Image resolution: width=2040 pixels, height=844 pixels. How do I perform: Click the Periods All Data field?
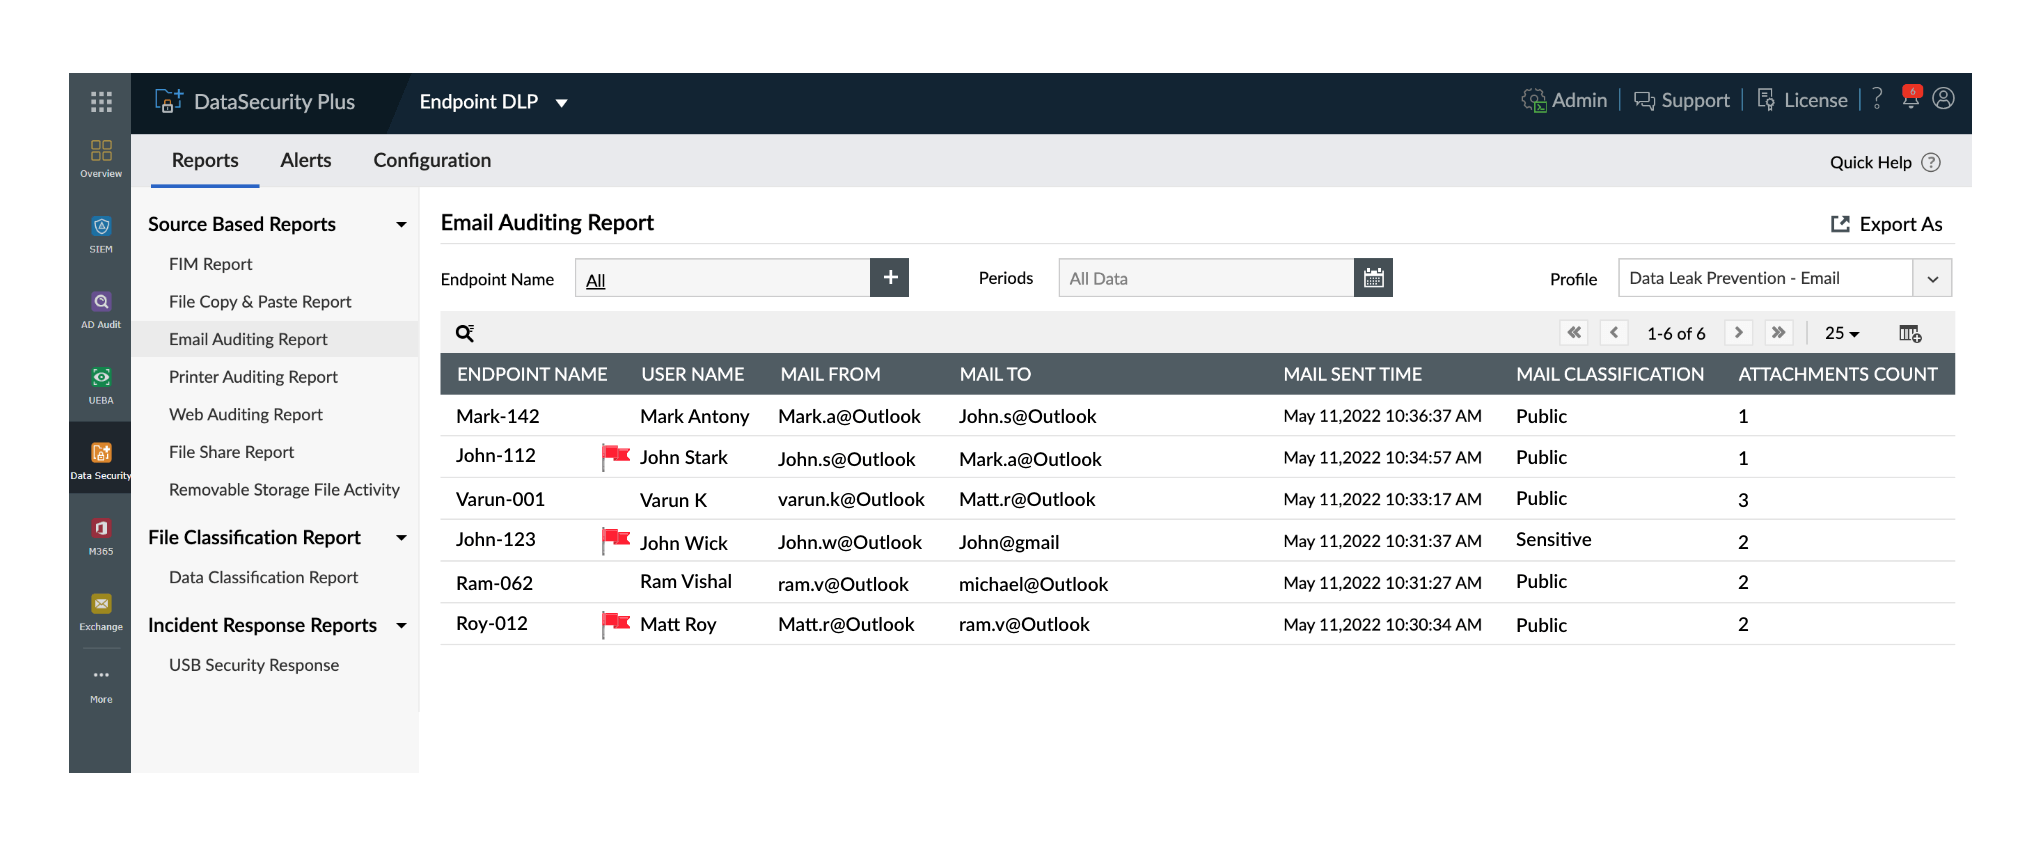coord(1207,277)
